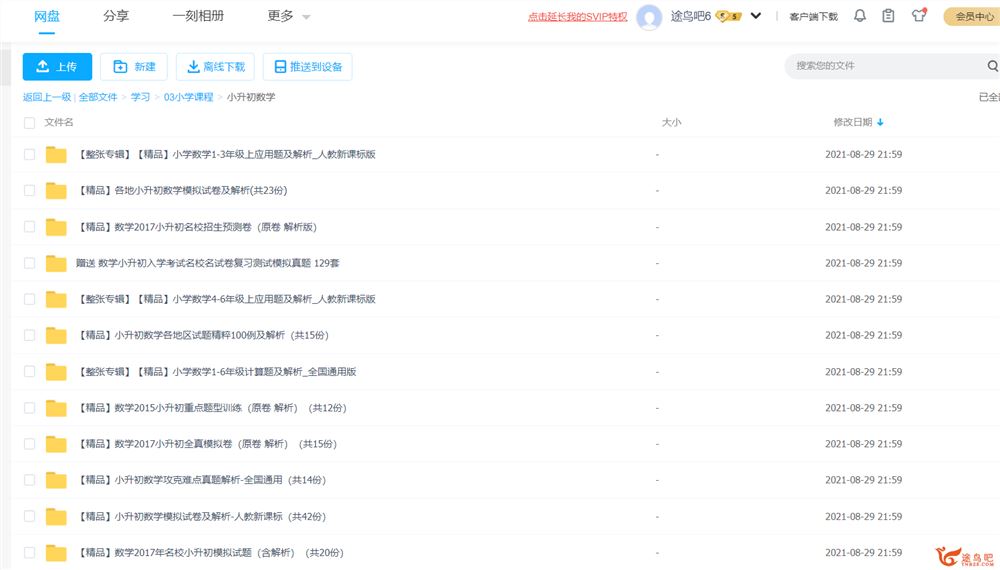Screen dimensions: 1000x570
Task: Check the box for 数学2017年名校小升初模拟试题
Action: pos(29,553)
